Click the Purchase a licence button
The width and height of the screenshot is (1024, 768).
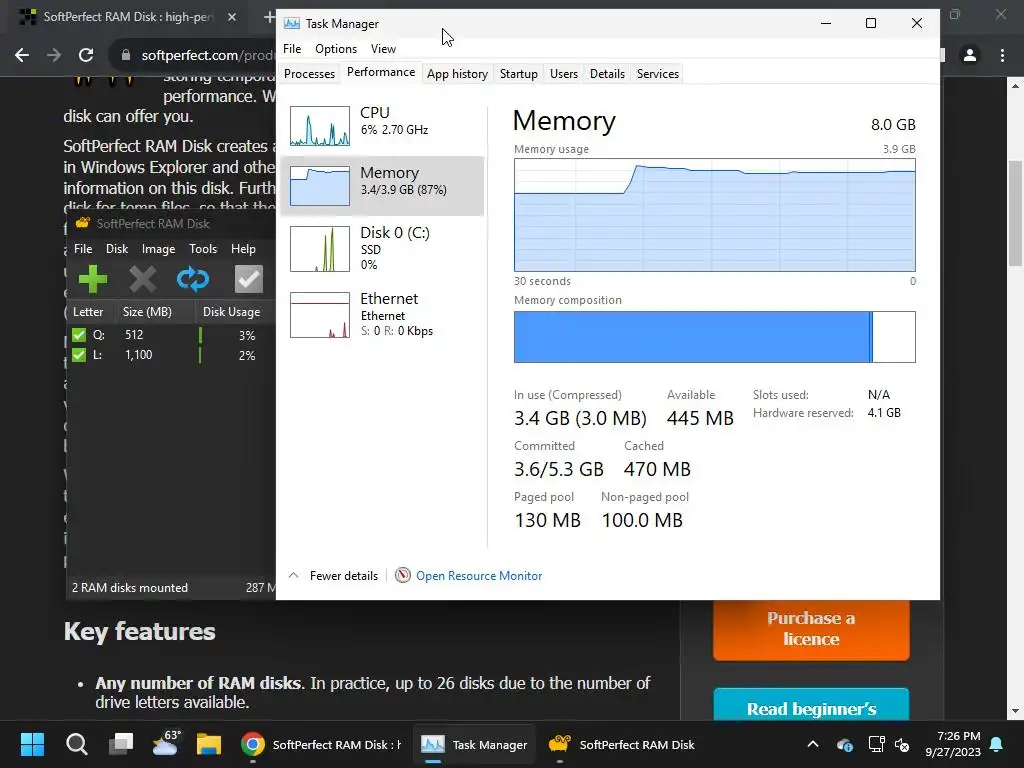coord(811,629)
